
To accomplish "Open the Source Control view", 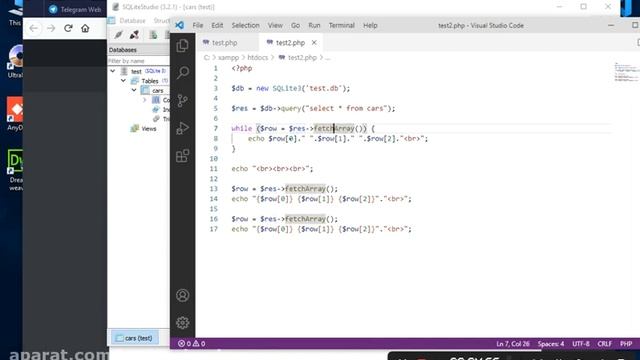I will [182, 100].
